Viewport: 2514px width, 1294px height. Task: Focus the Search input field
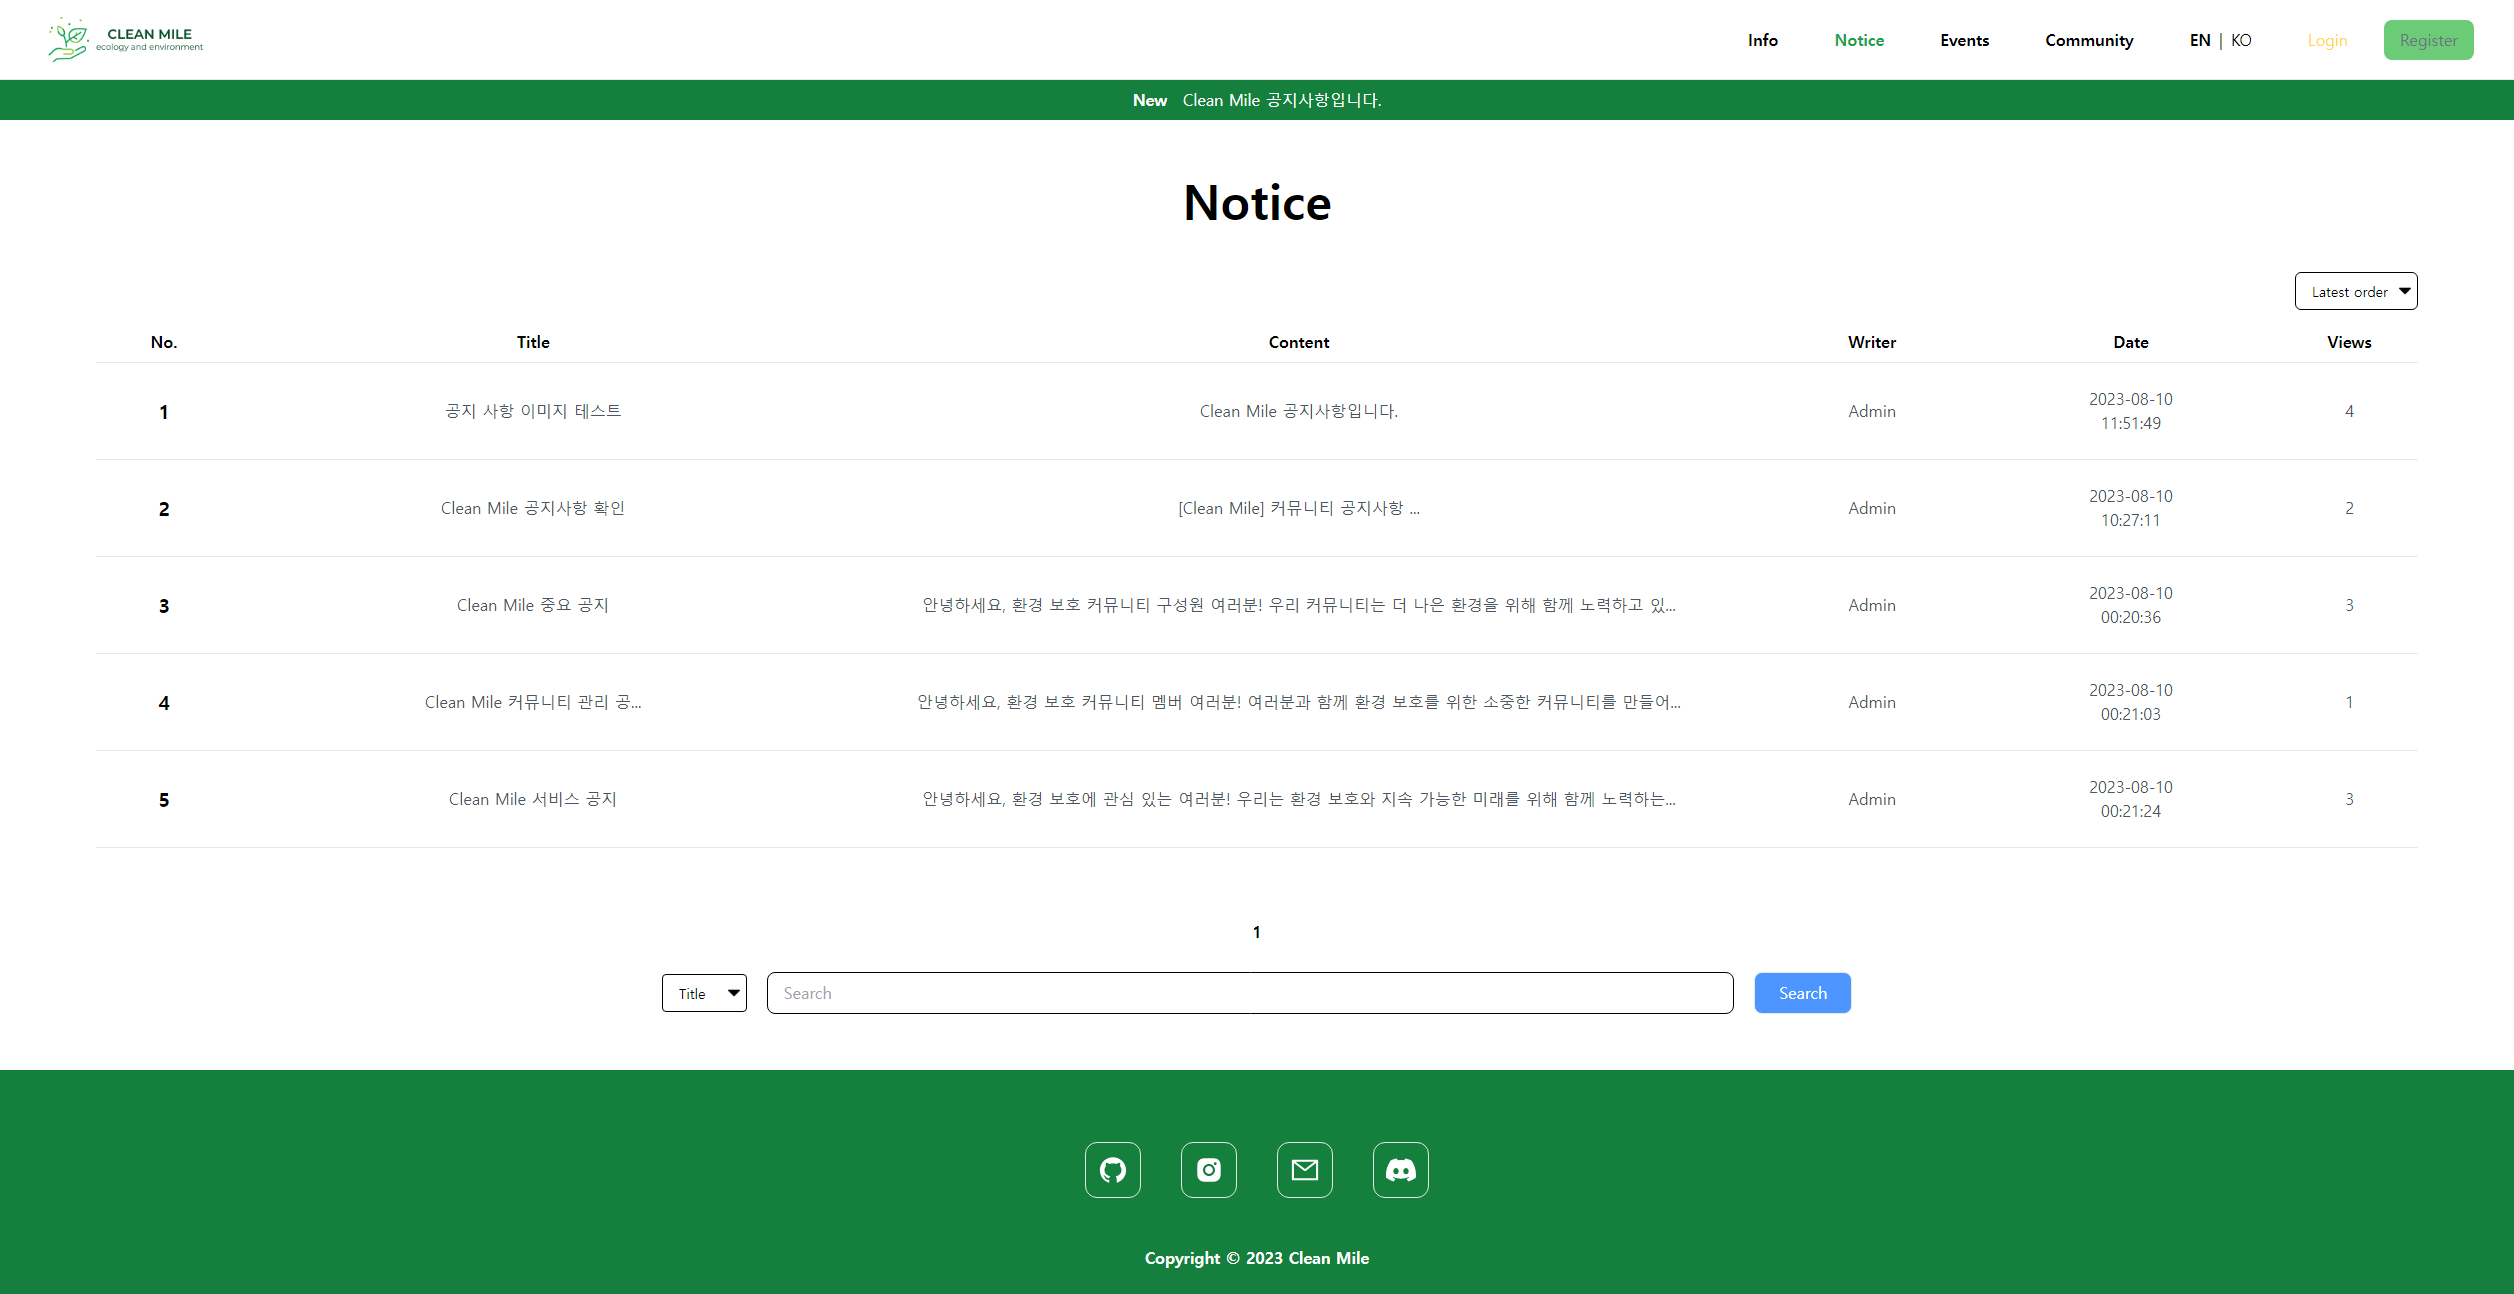(1250, 993)
